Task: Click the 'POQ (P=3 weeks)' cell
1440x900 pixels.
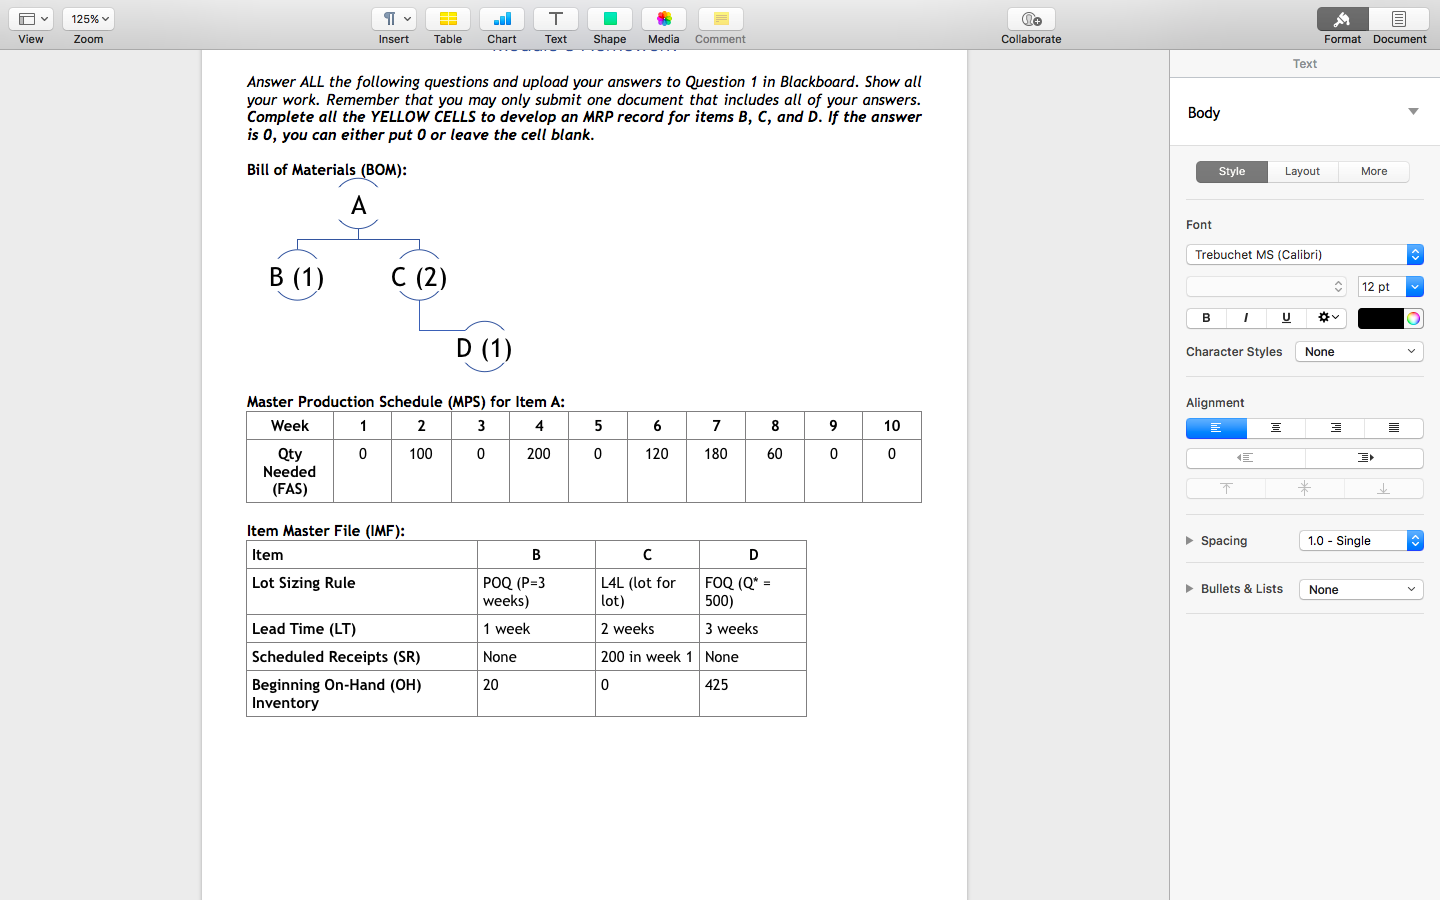Action: click(536, 592)
